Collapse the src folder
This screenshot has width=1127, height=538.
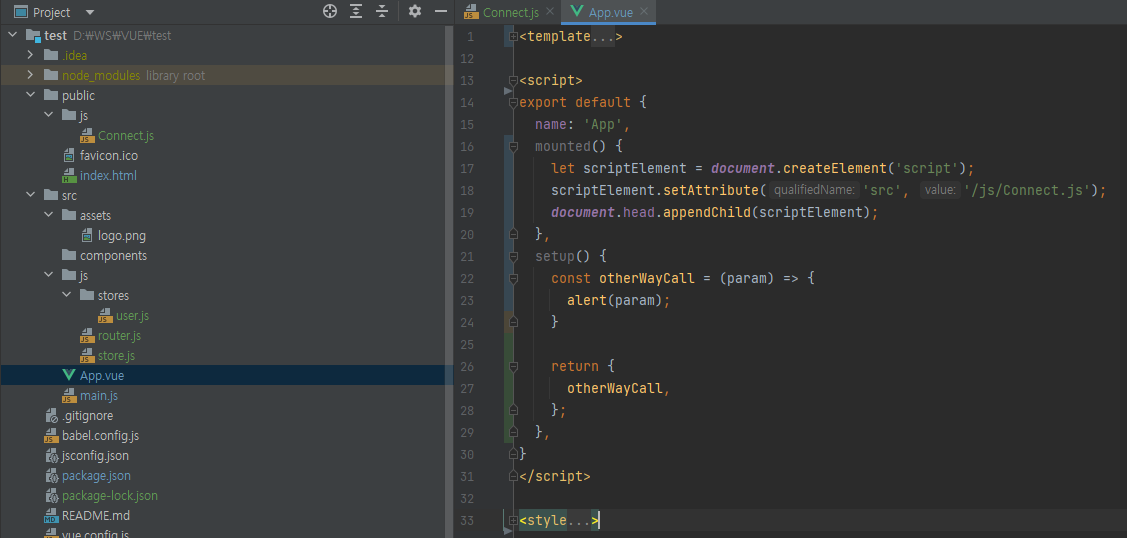click(x=29, y=195)
